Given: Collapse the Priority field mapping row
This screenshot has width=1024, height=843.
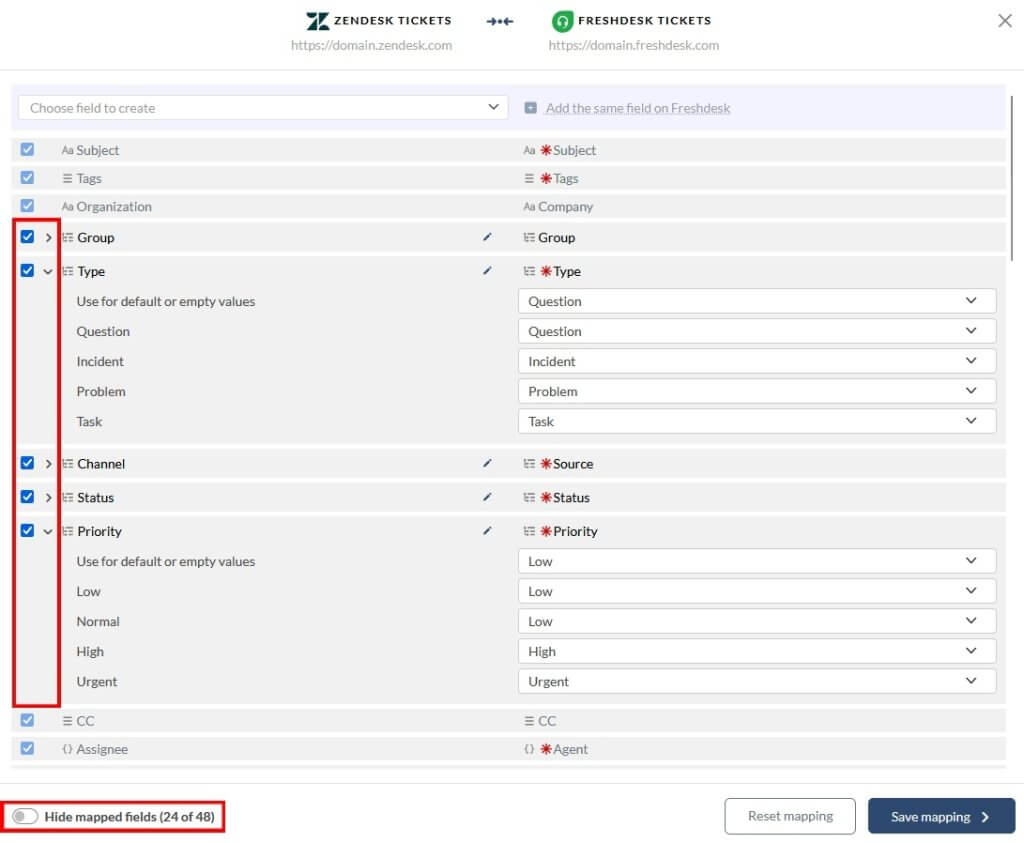Looking at the screenshot, I should pos(48,531).
